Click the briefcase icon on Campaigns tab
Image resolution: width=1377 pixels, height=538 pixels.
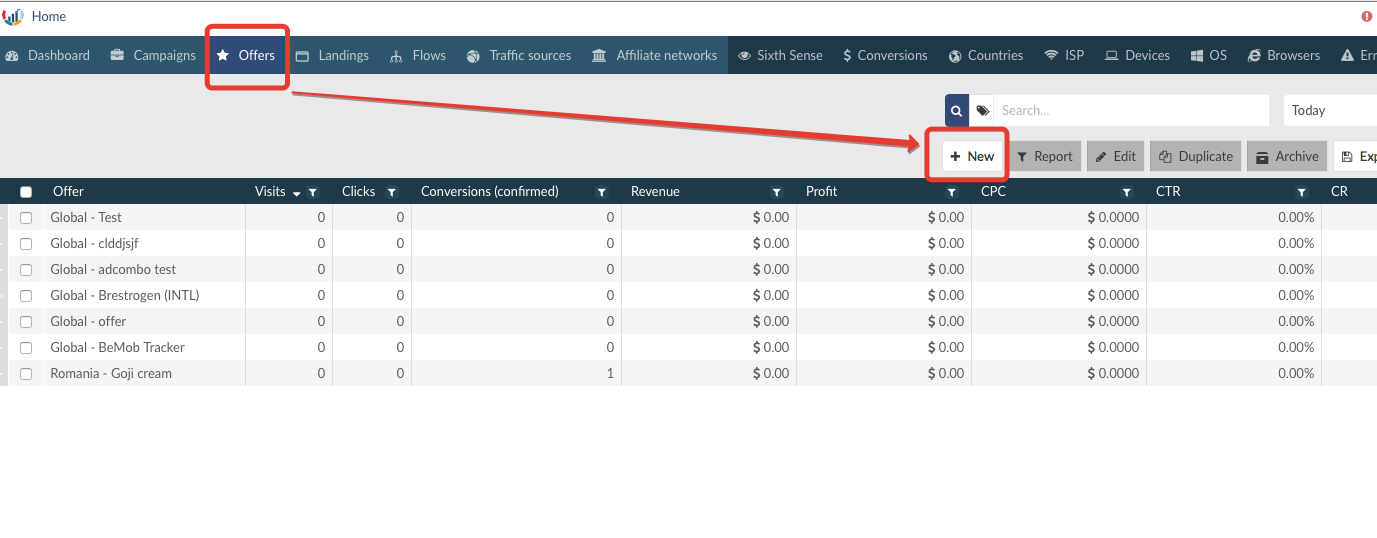[118, 56]
